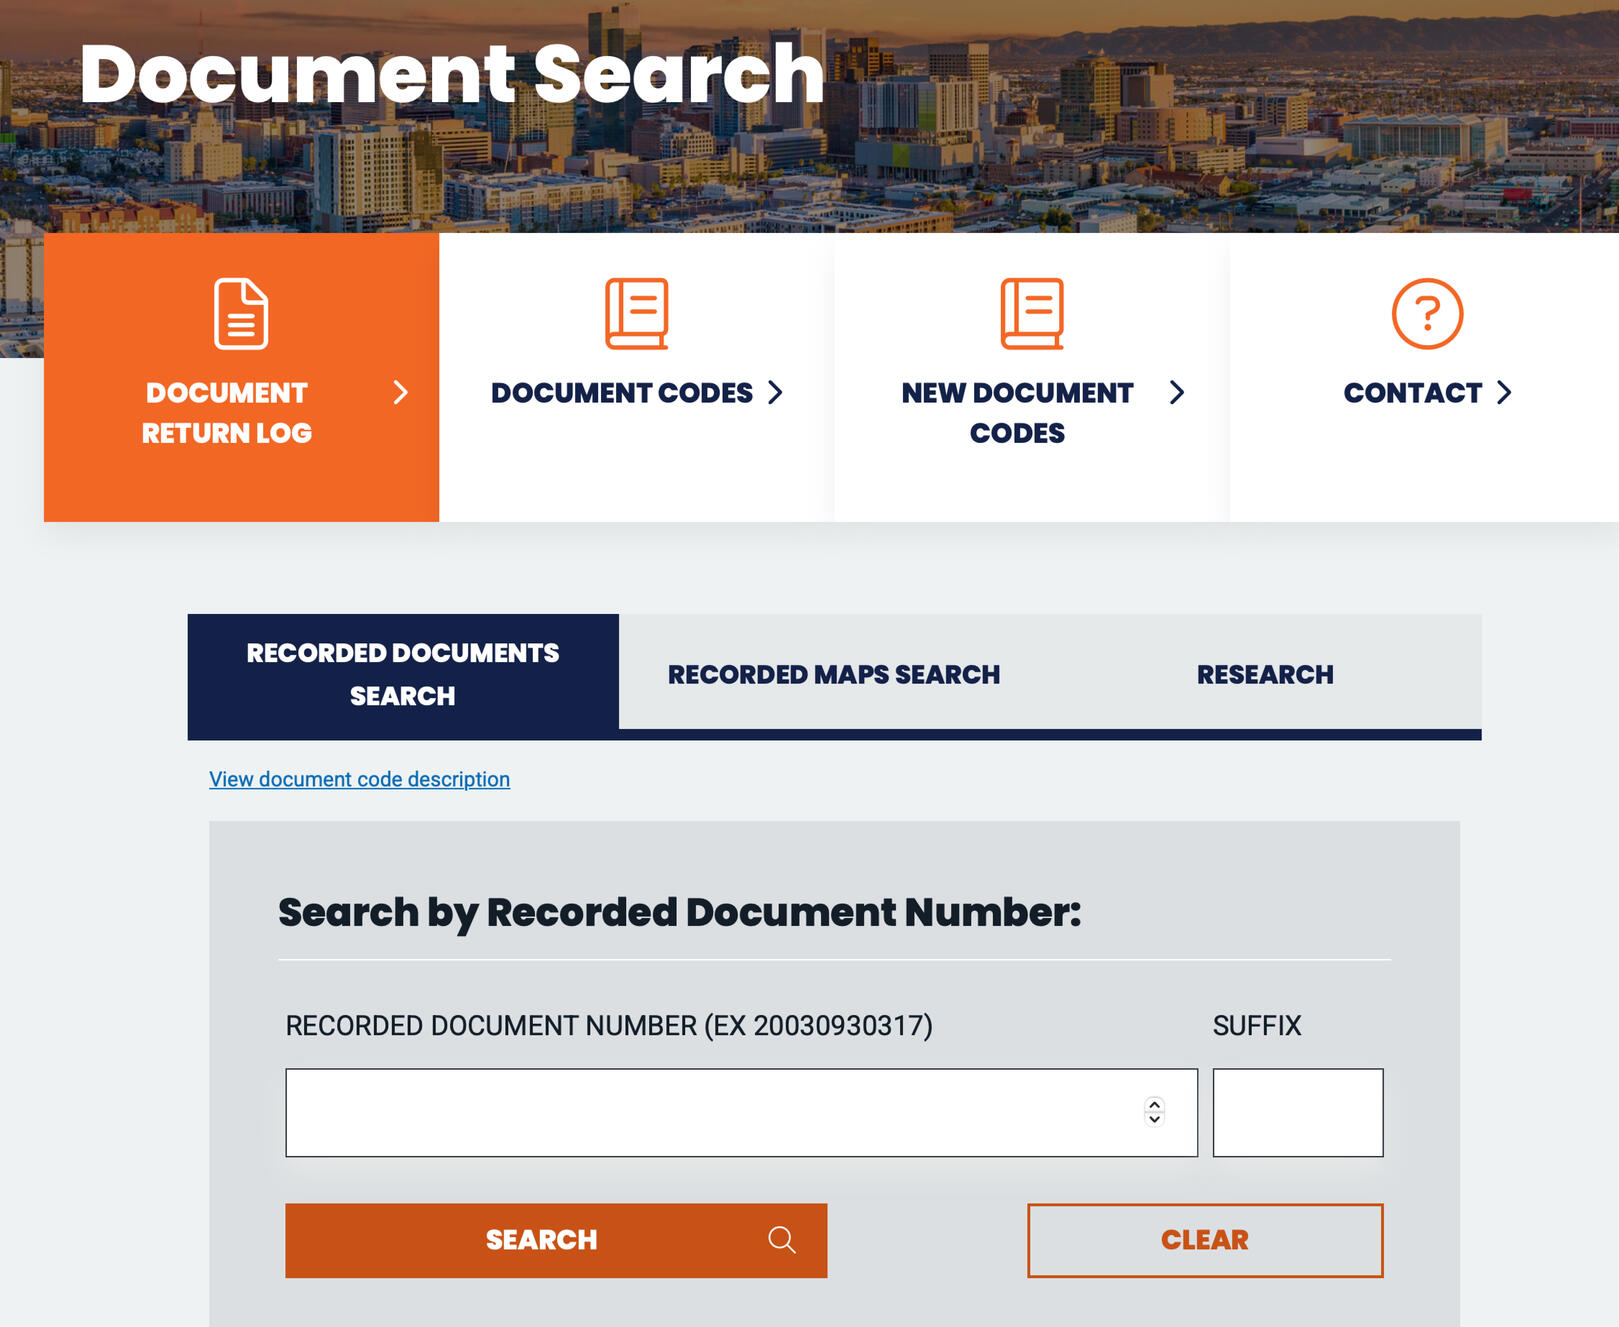The width and height of the screenshot is (1619, 1327).
Task: Decrement document number with stepper down arrow
Action: [1155, 1119]
